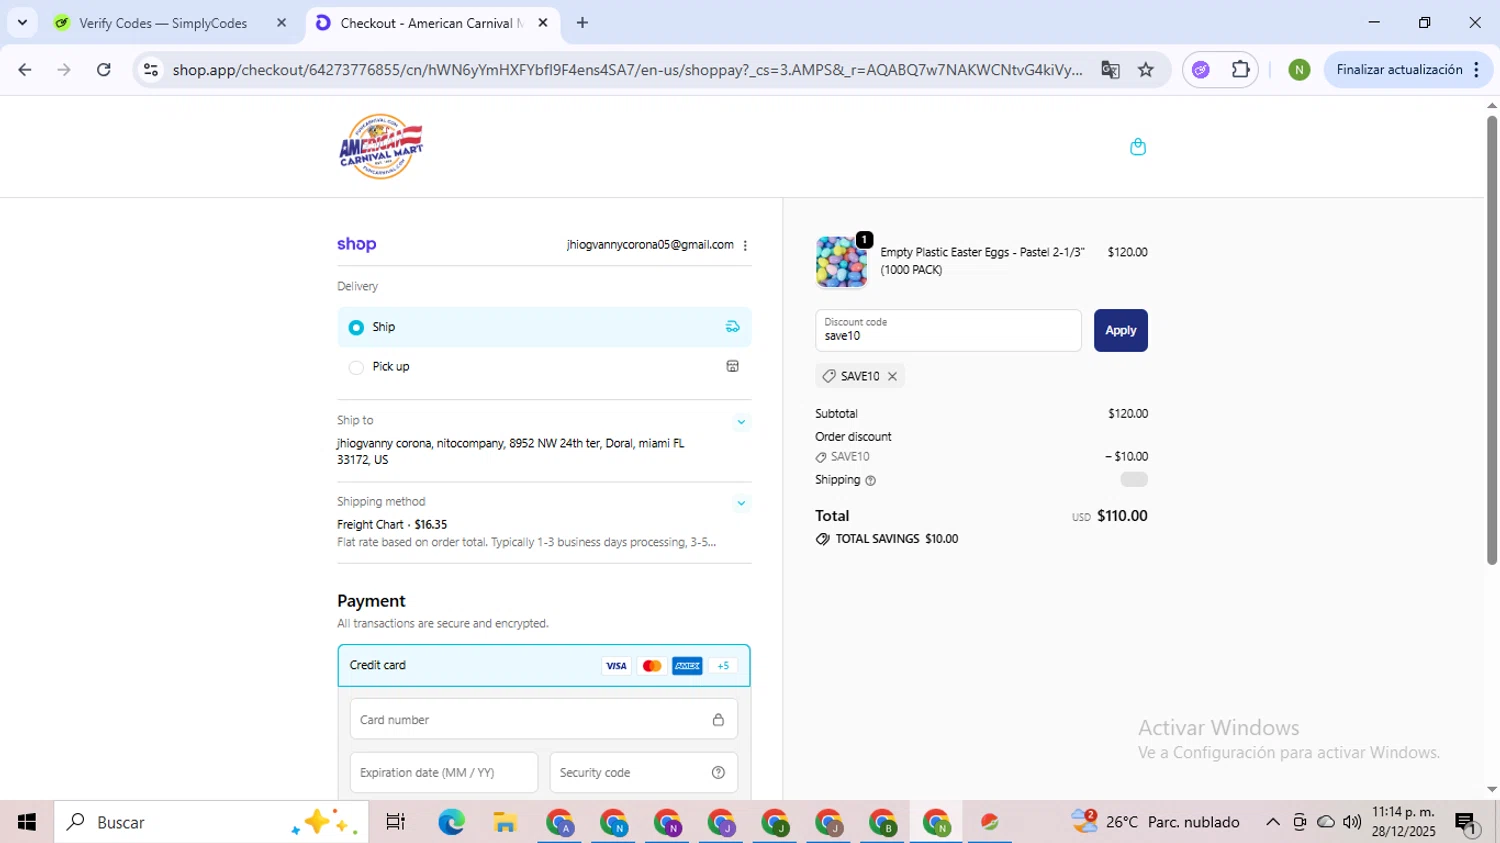Switch to the Checkout American Carnival tab

pyautogui.click(x=431, y=23)
